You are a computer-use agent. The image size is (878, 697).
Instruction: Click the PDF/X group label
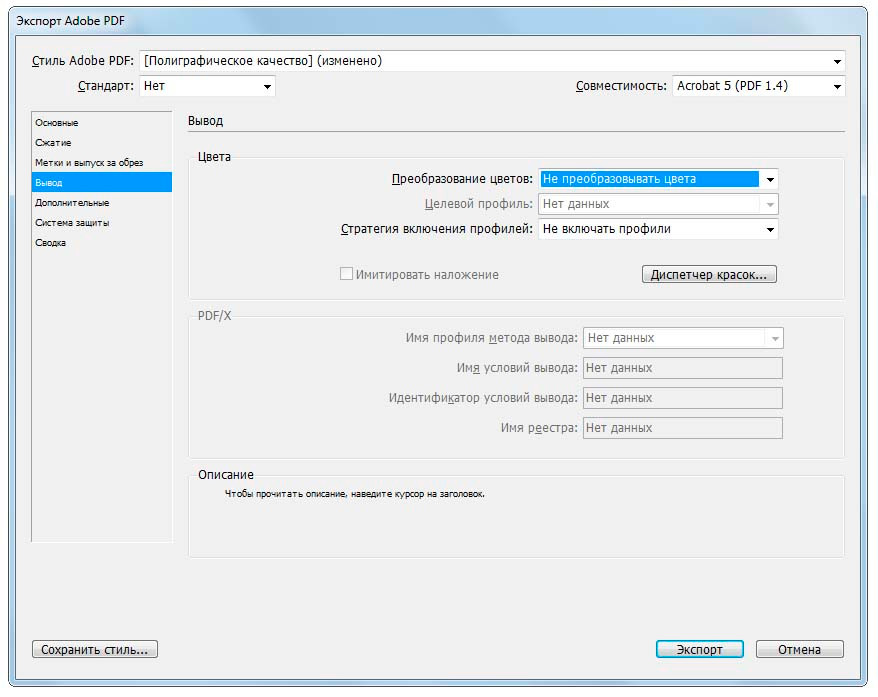click(214, 316)
